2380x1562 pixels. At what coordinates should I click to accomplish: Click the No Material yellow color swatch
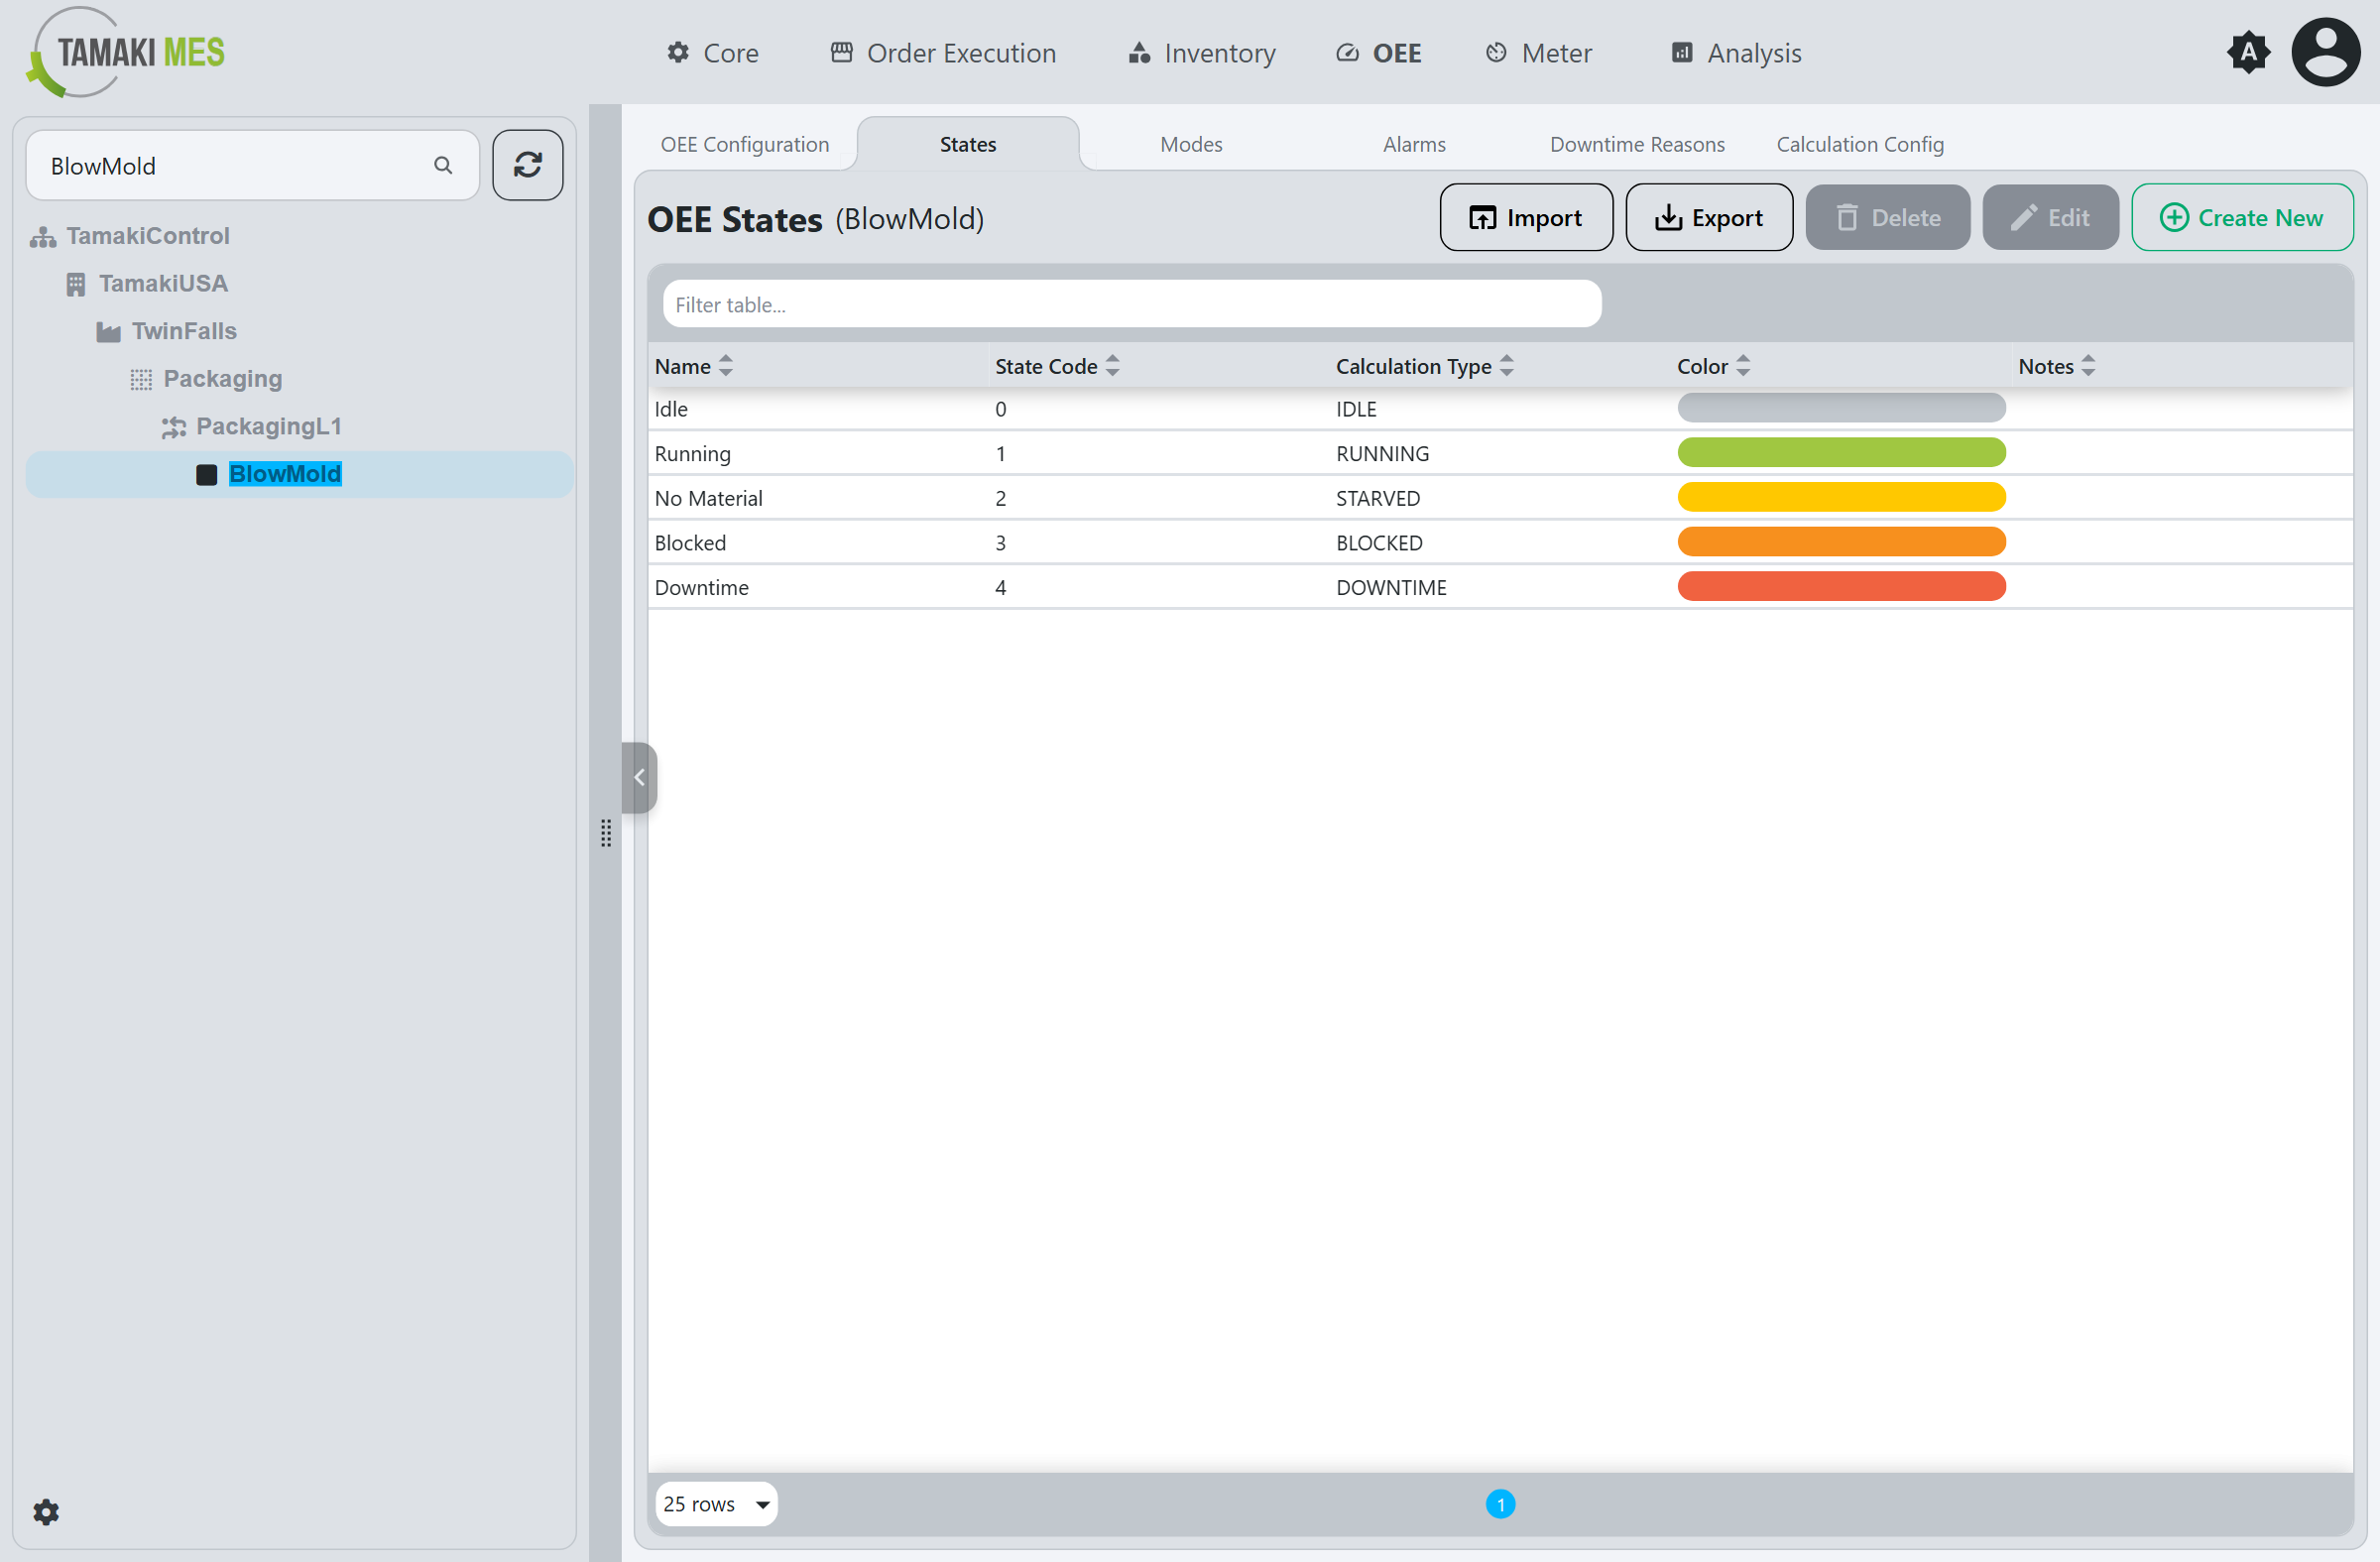[1841, 497]
